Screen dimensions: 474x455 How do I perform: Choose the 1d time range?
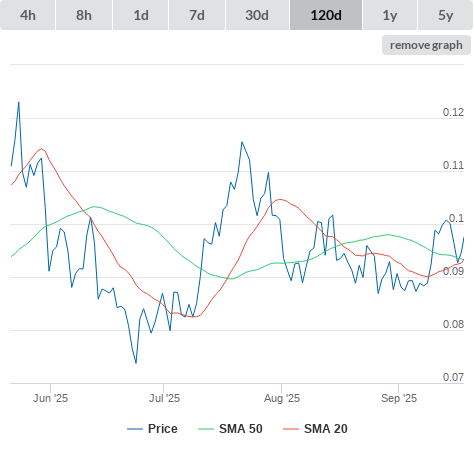click(141, 15)
